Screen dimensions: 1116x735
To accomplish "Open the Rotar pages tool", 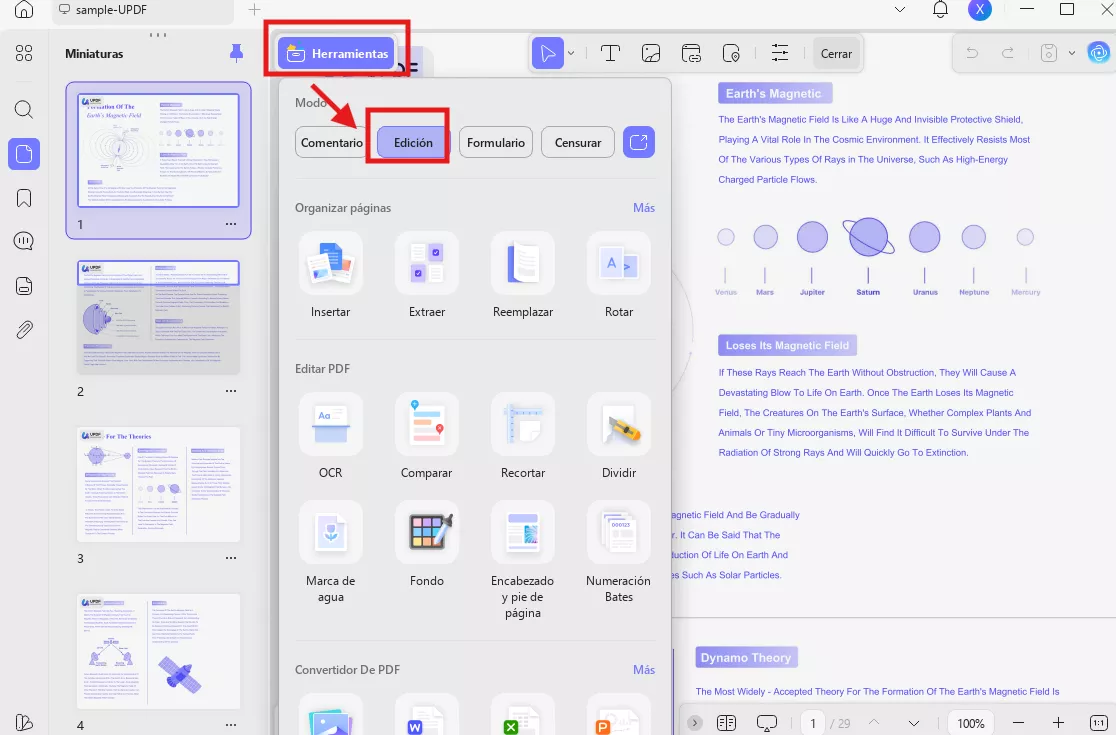I will 618,263.
